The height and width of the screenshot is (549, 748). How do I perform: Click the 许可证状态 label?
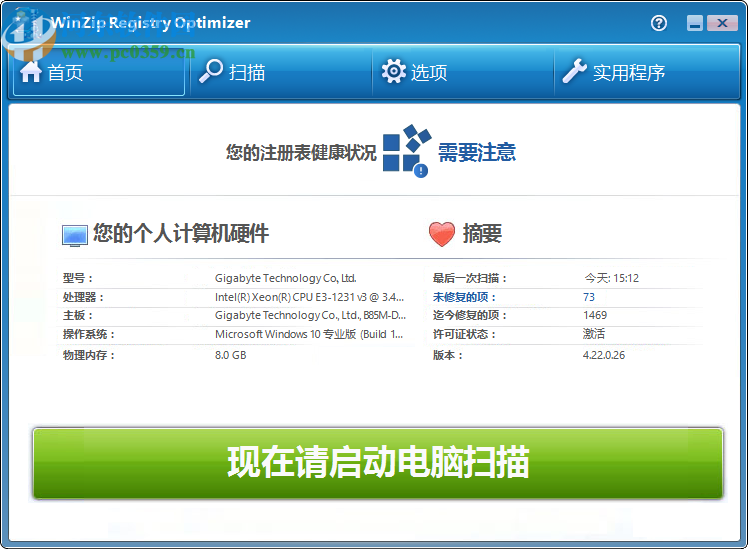464,334
